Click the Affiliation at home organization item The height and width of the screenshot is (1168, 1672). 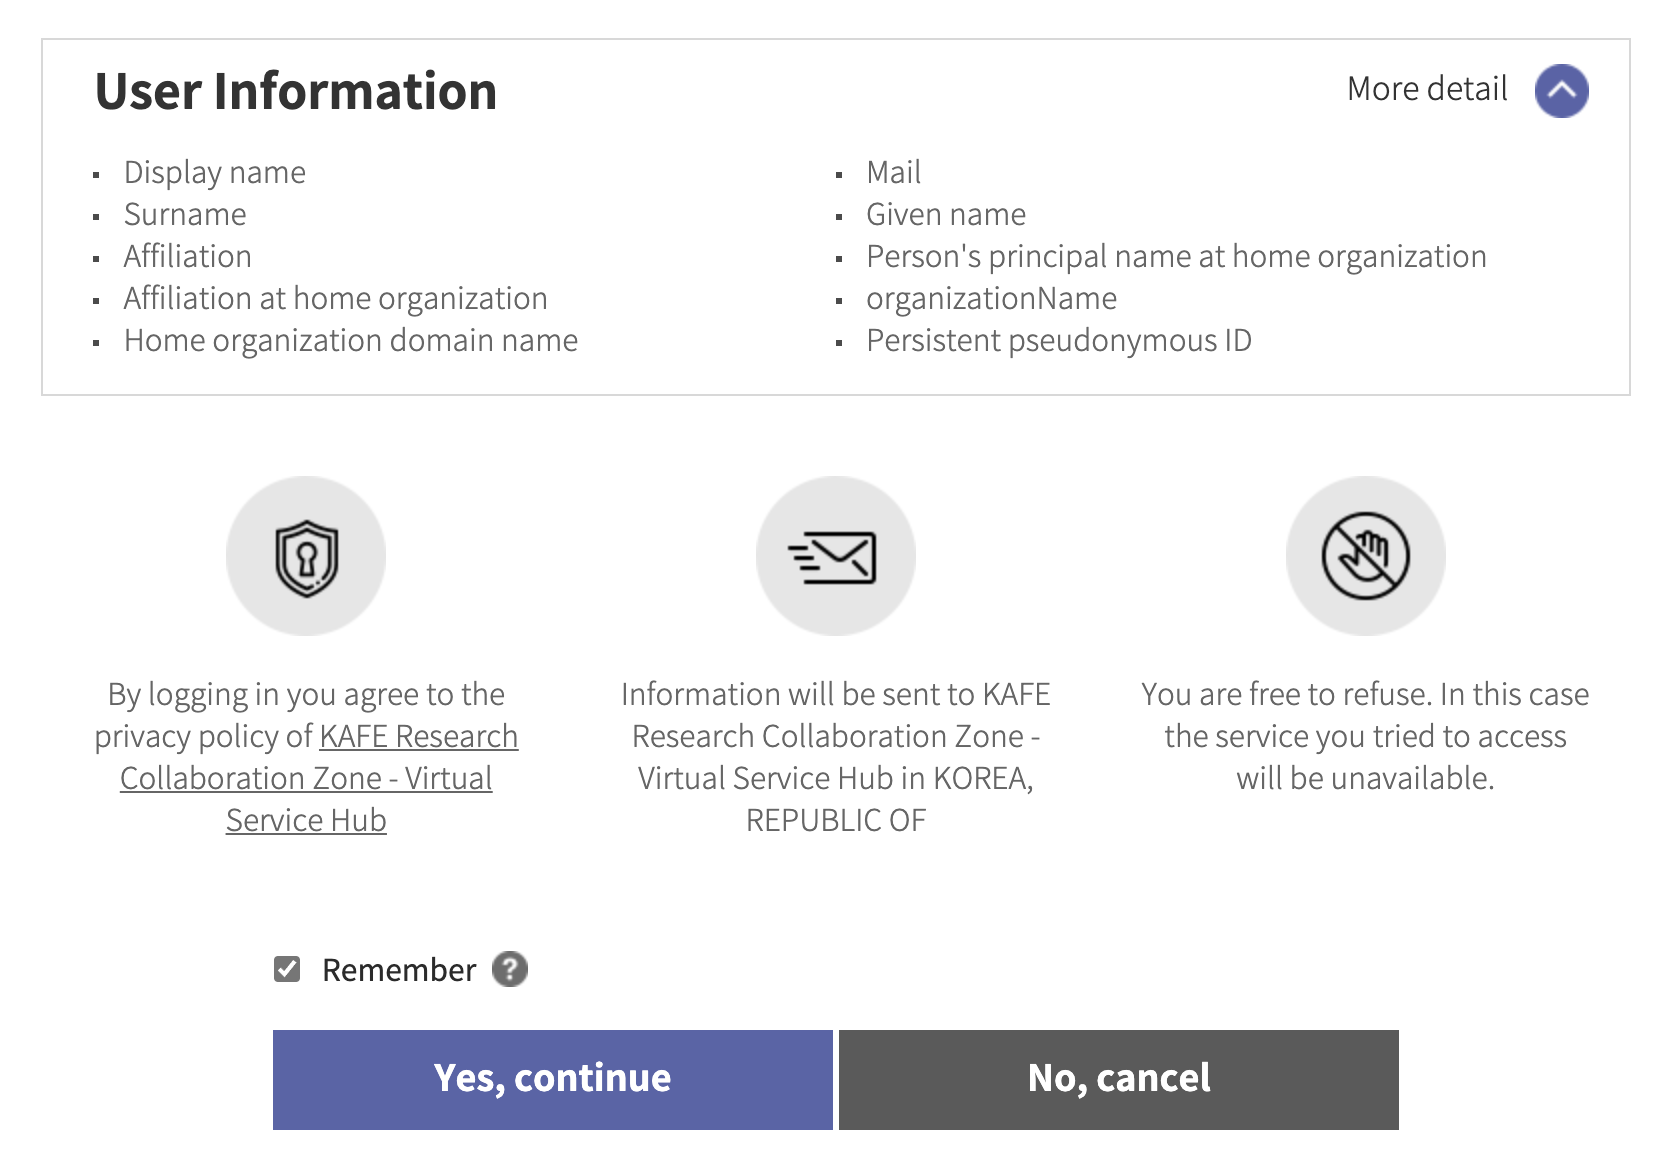click(335, 298)
